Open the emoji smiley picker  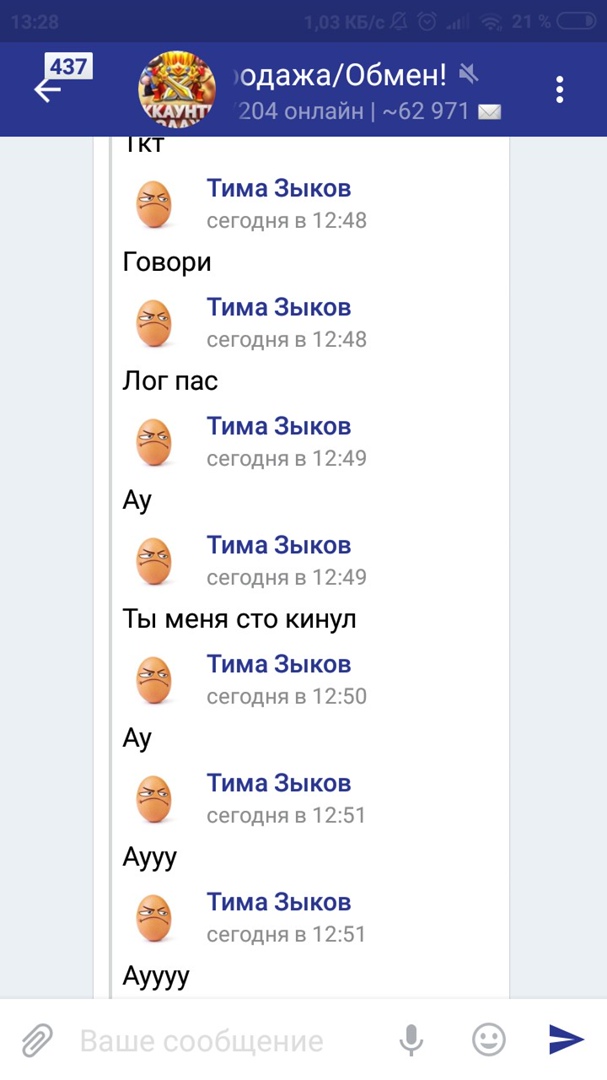[x=488, y=1041]
